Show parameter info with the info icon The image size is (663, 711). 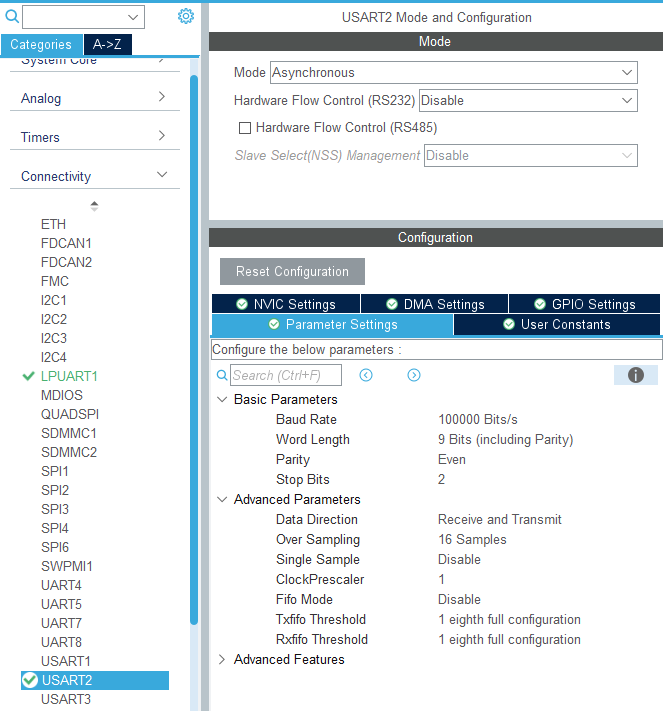tap(635, 375)
